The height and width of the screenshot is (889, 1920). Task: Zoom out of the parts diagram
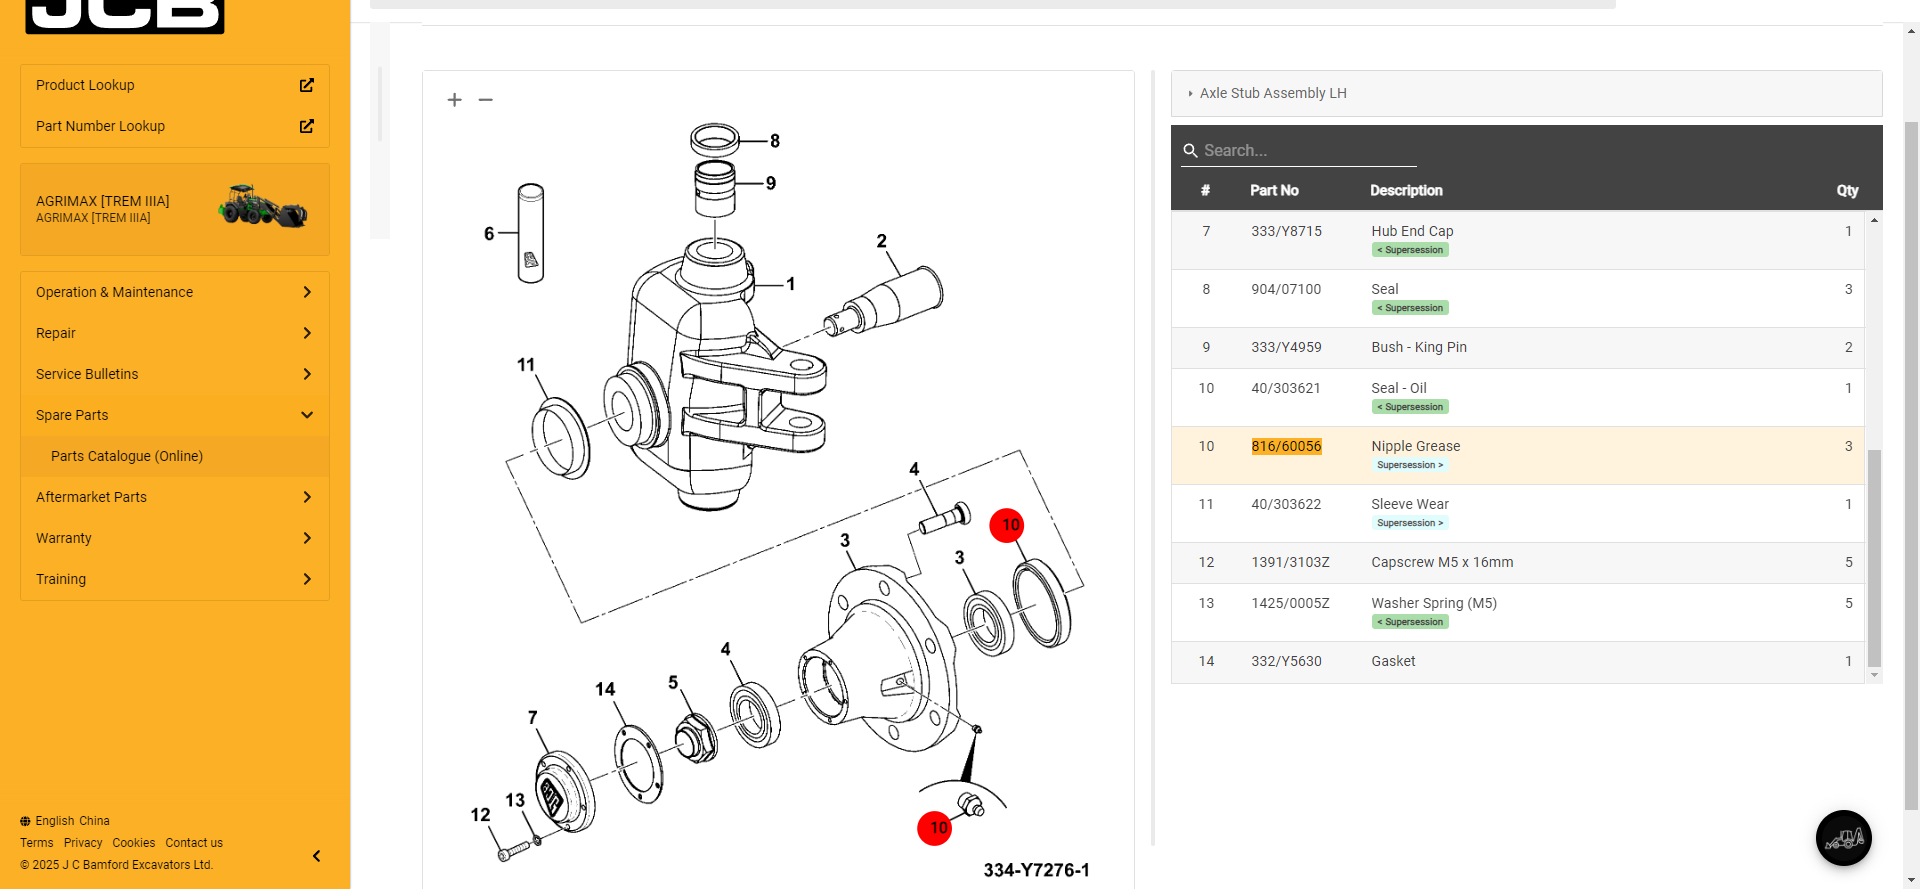tap(486, 100)
